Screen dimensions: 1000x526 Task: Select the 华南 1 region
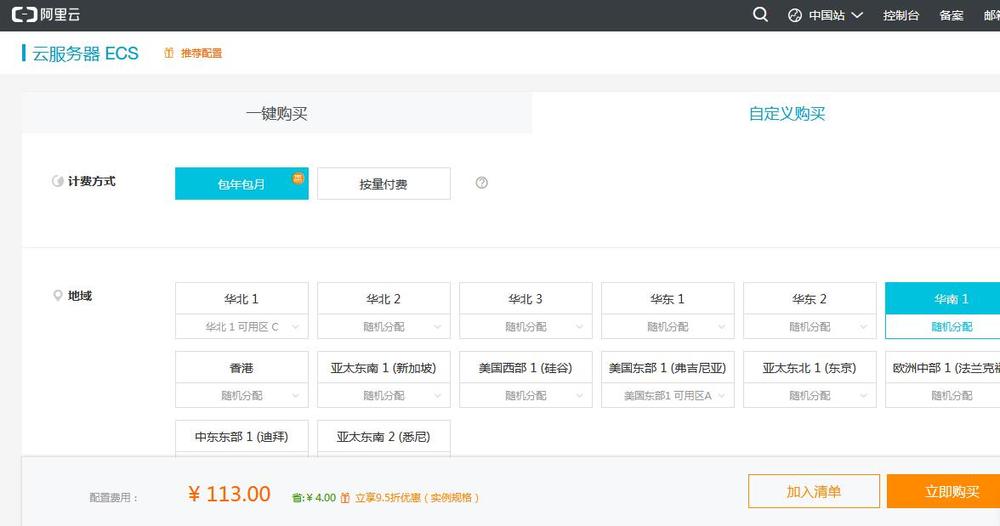point(943,298)
